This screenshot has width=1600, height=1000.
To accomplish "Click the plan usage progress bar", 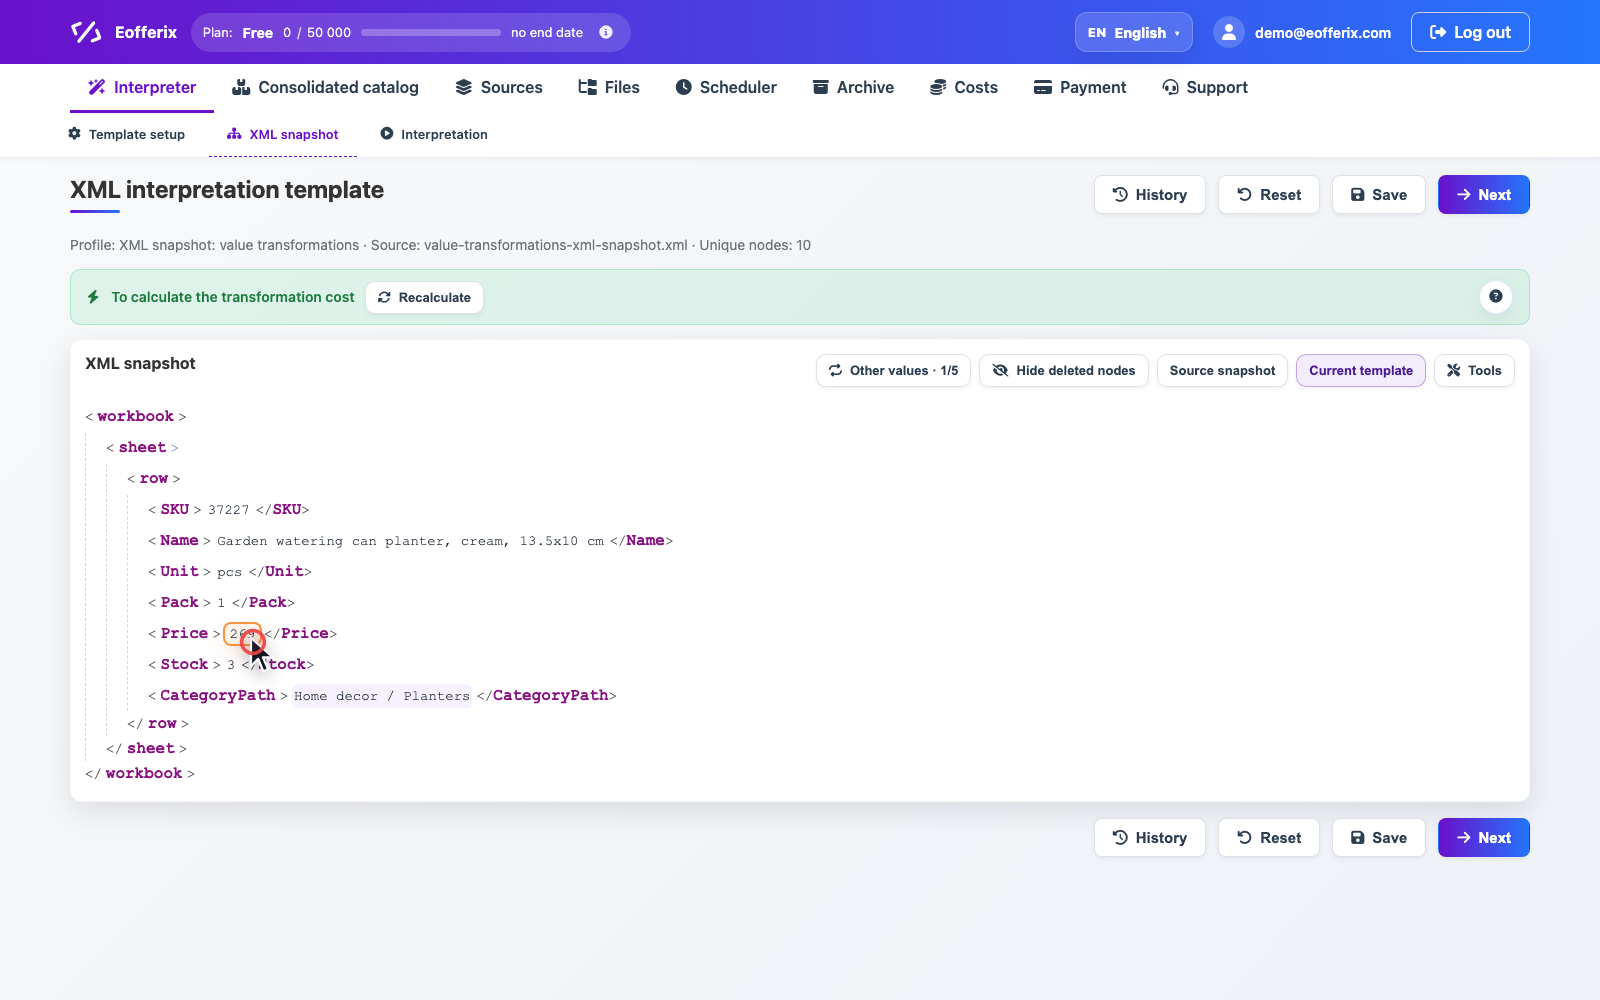I will 431,32.
